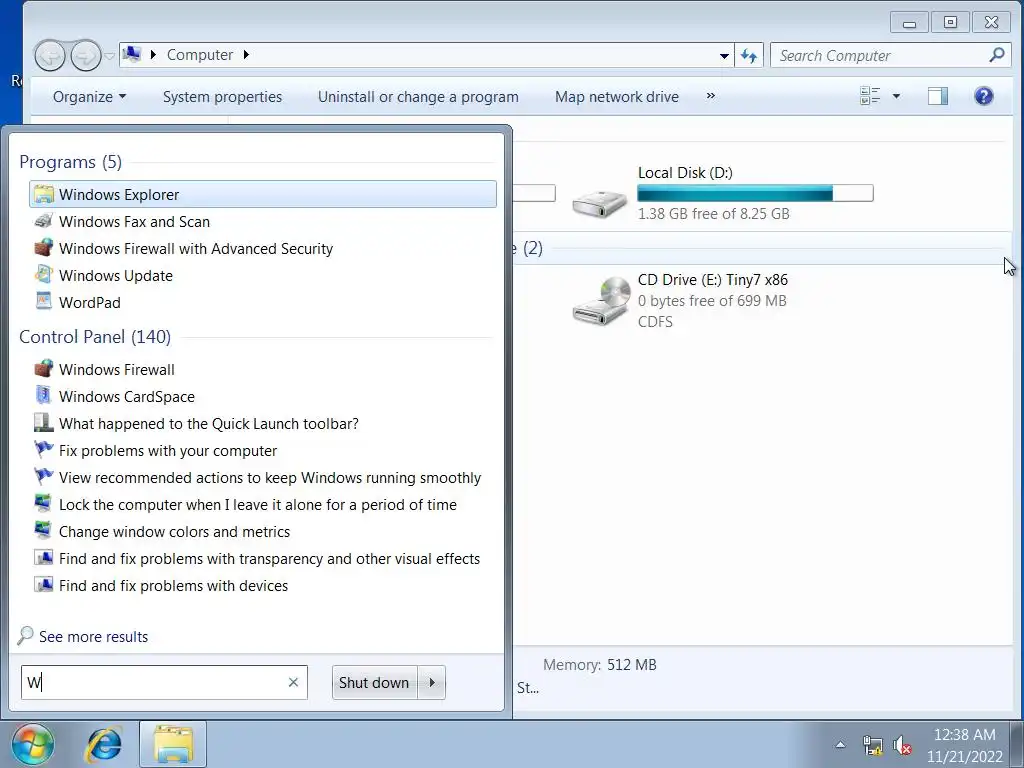
Task: Show additional toolbar commands chevron
Action: tap(711, 96)
